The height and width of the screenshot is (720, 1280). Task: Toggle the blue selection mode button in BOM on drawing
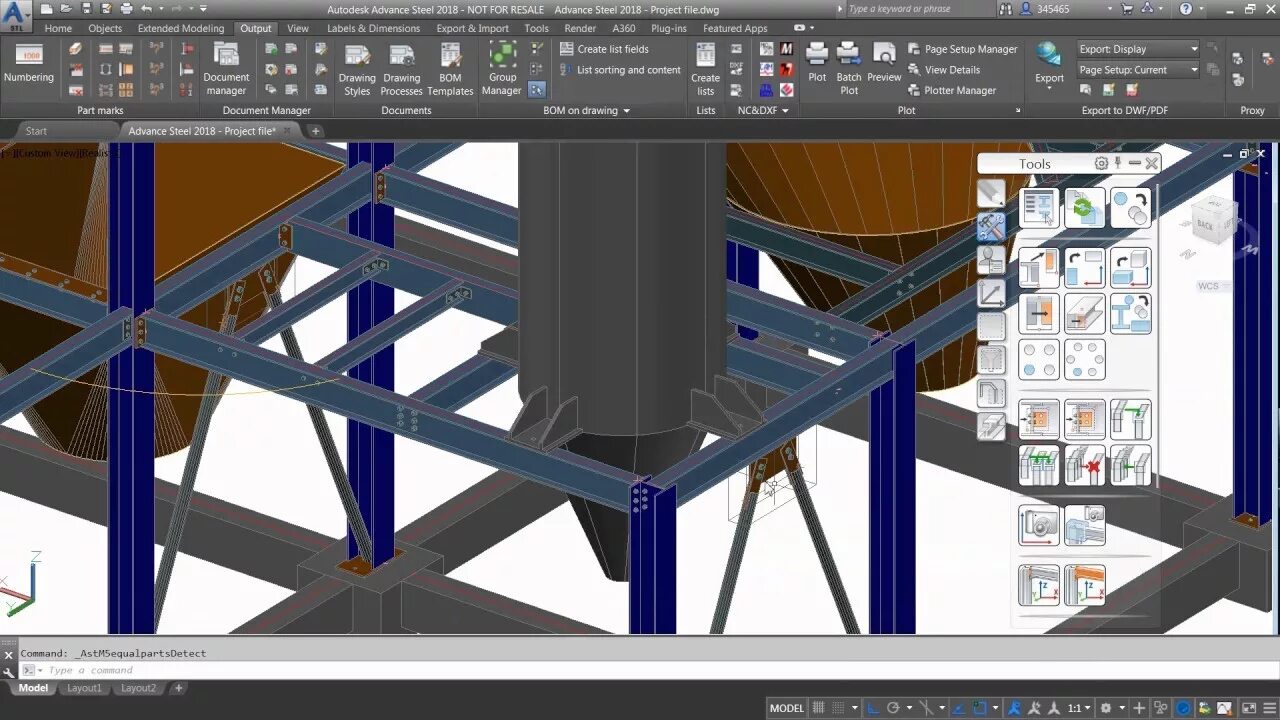537,89
